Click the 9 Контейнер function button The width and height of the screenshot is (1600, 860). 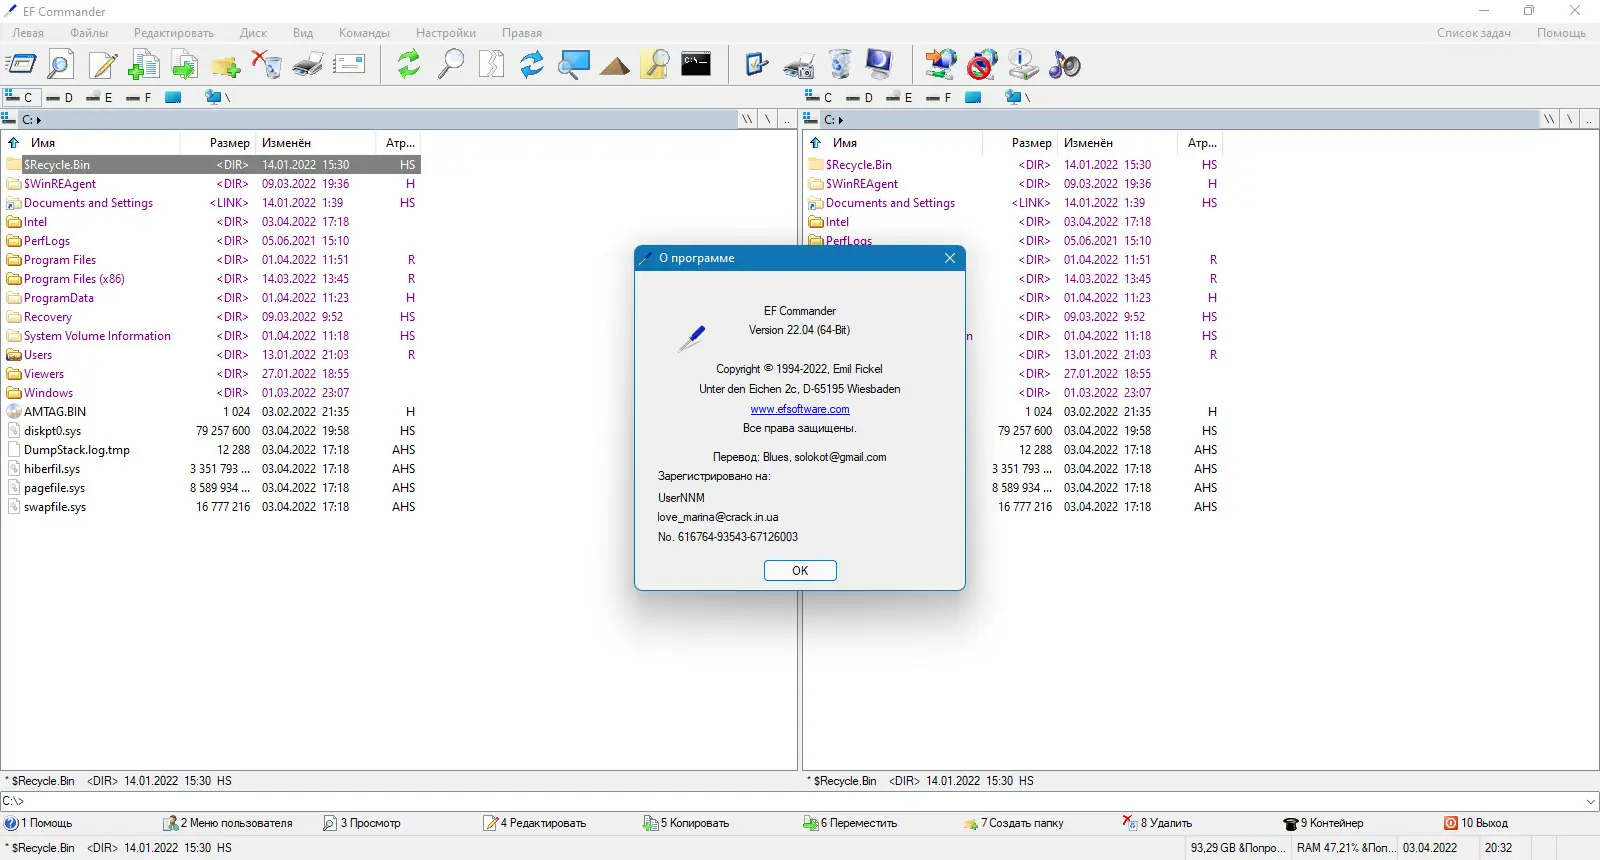point(1323,823)
